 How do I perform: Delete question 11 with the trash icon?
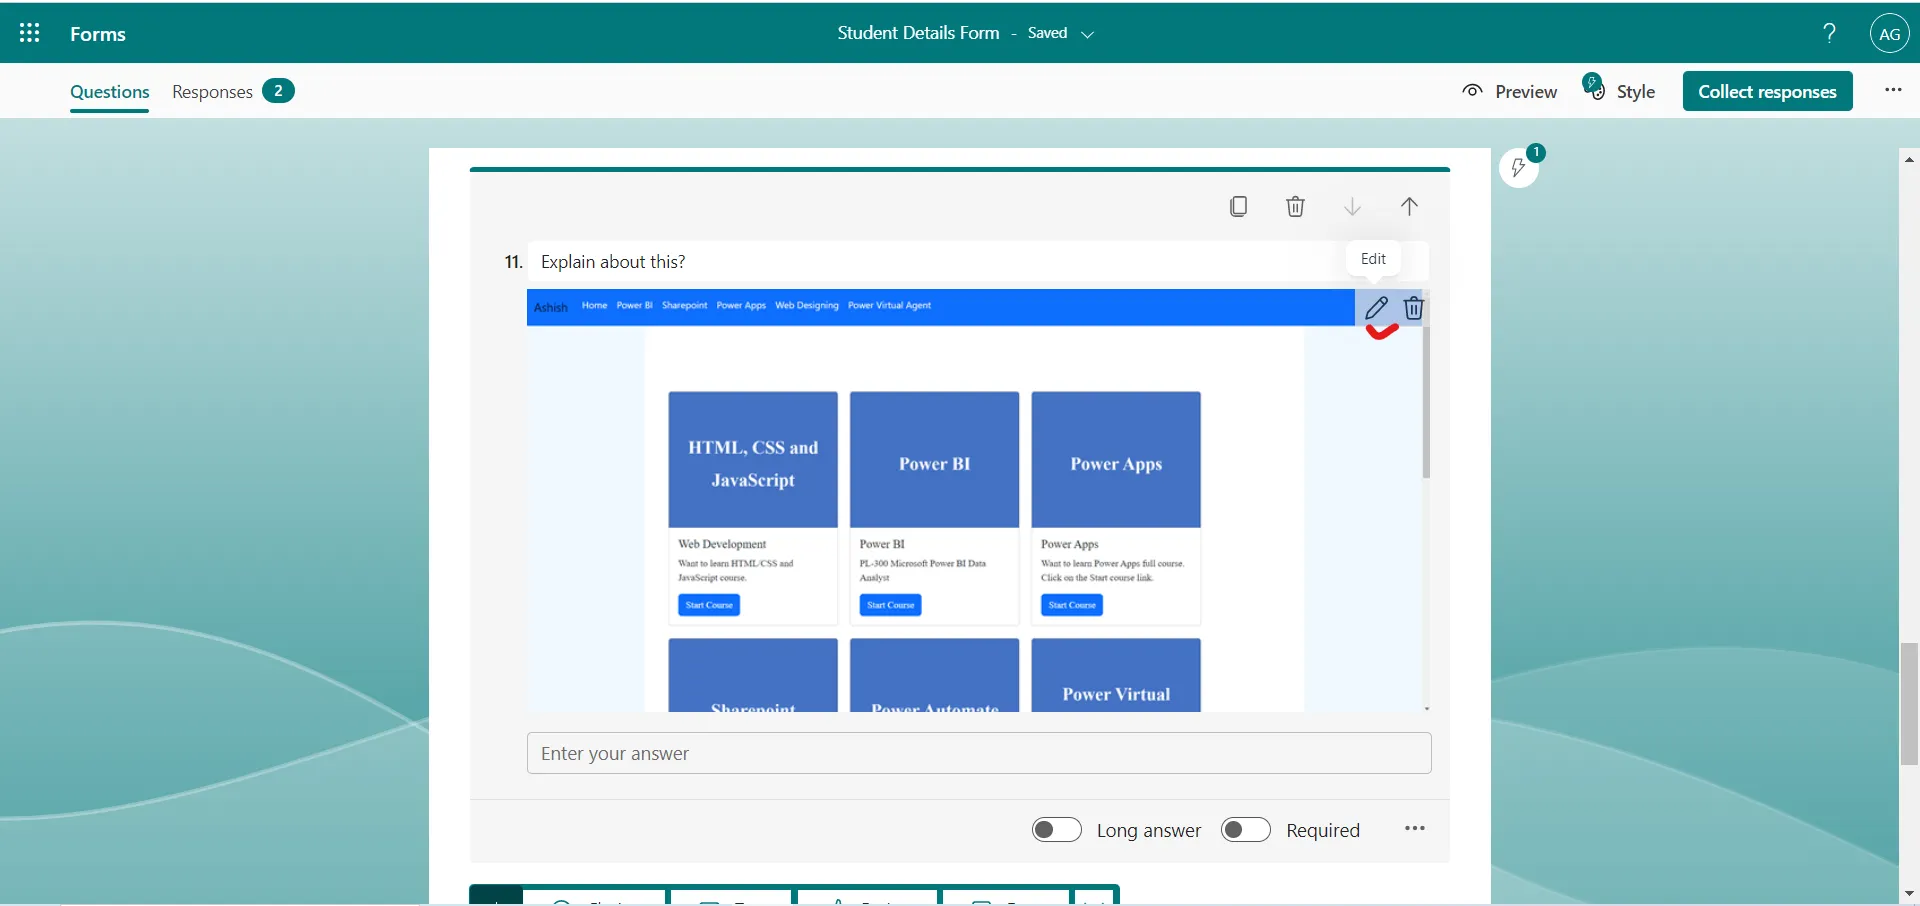coord(1295,206)
